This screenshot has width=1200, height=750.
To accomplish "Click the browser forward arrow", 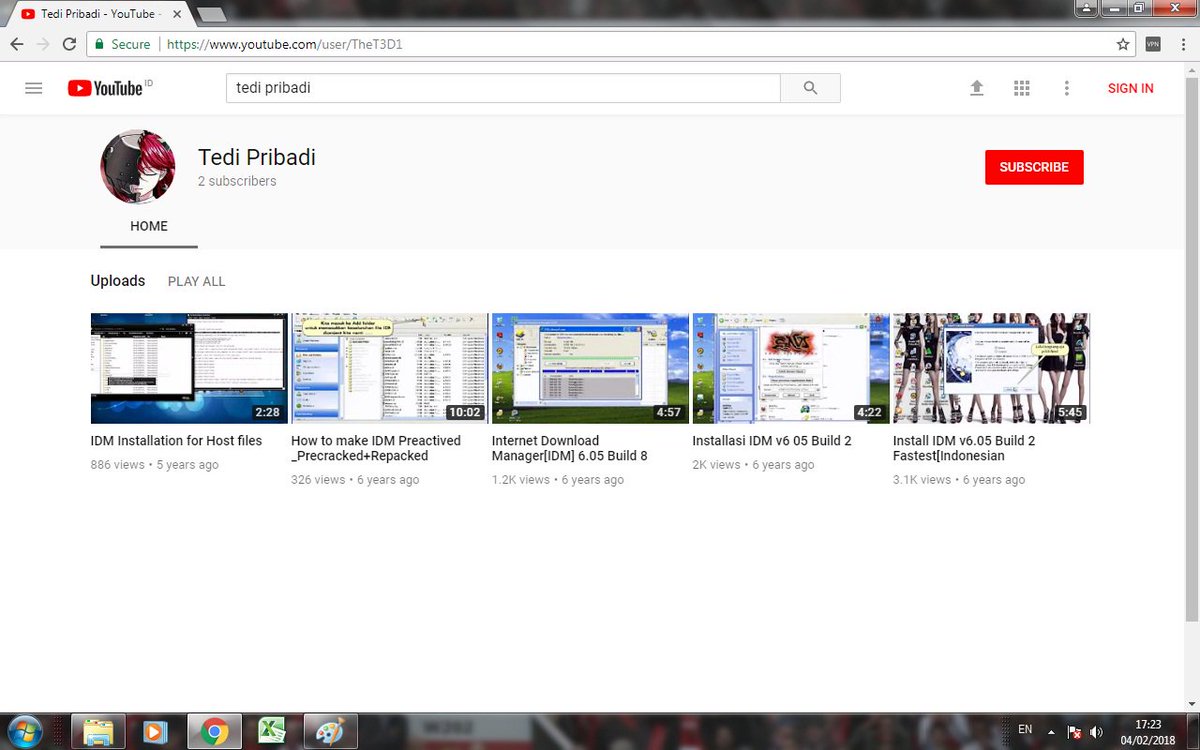I will click(x=43, y=45).
